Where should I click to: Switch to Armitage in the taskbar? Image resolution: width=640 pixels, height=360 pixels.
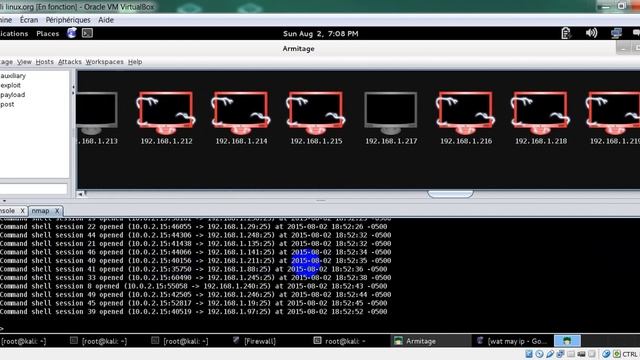point(431,341)
